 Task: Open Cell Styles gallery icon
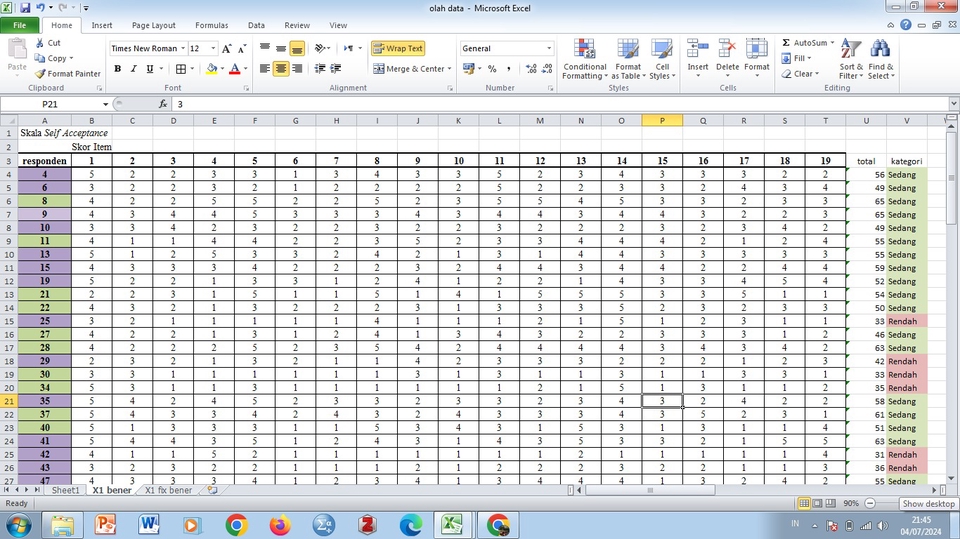pos(662,50)
